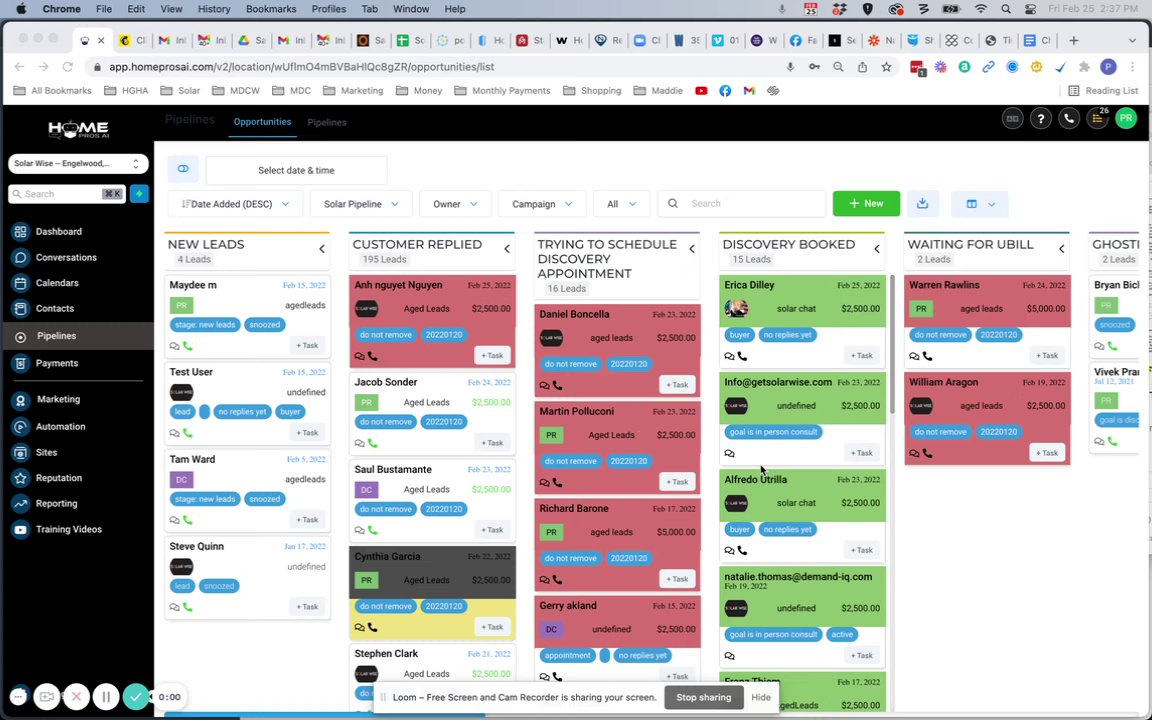Screen dimensions: 1152x720
Task: Open the Owner filter dropdown
Action: coord(454,204)
